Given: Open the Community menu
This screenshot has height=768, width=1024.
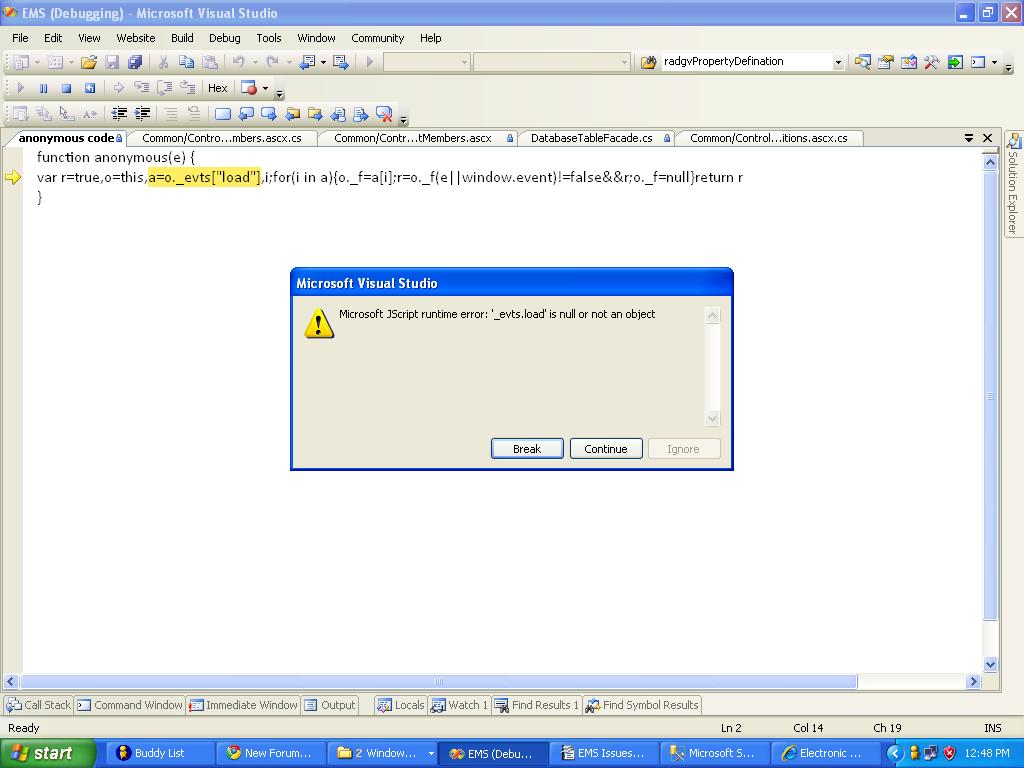Looking at the screenshot, I should tap(377, 38).
